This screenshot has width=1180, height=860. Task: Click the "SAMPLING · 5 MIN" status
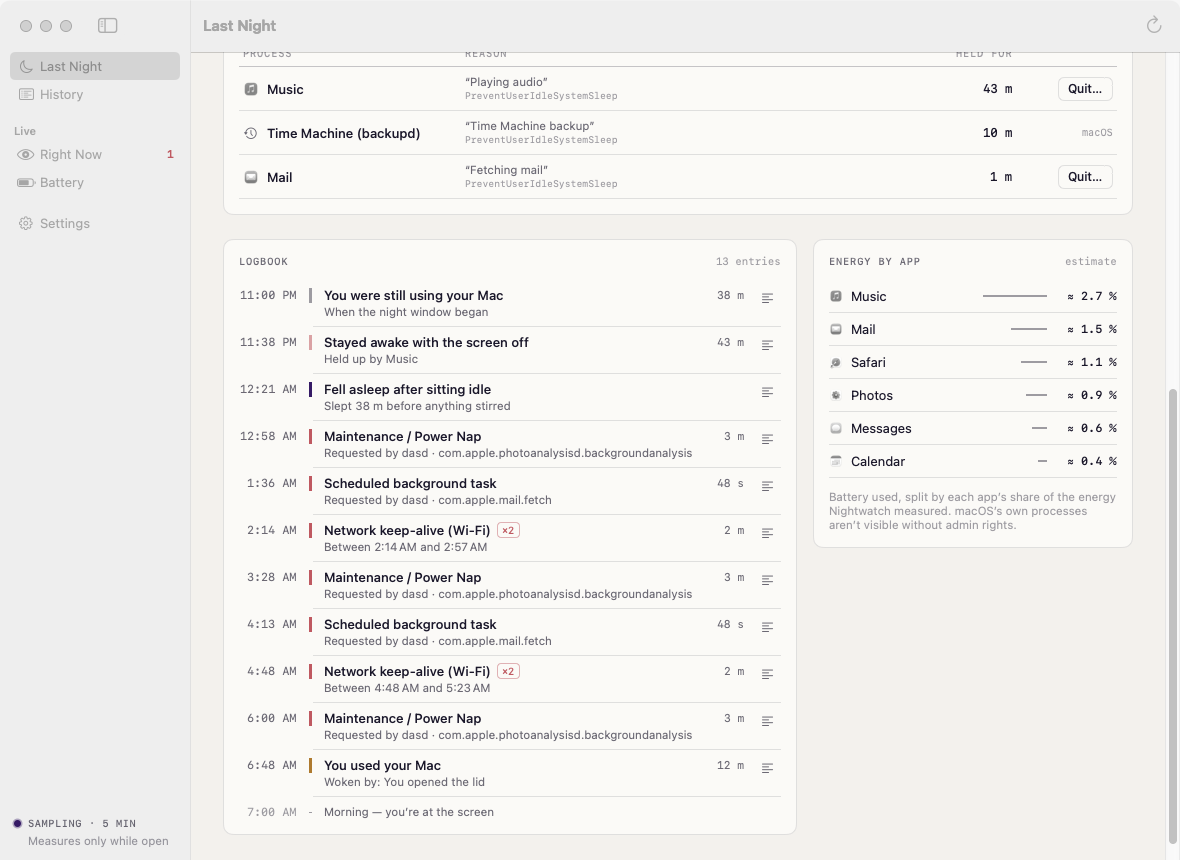point(82,824)
